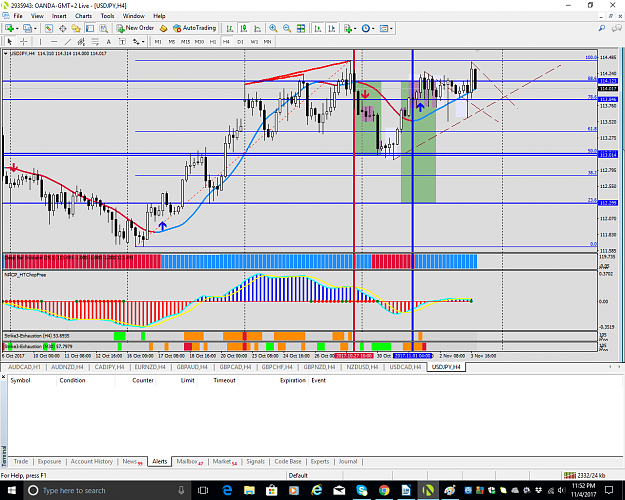Screen dimensions: 625x500
Task: Open the Market Watch window icon
Action: pyautogui.click(x=49, y=28)
